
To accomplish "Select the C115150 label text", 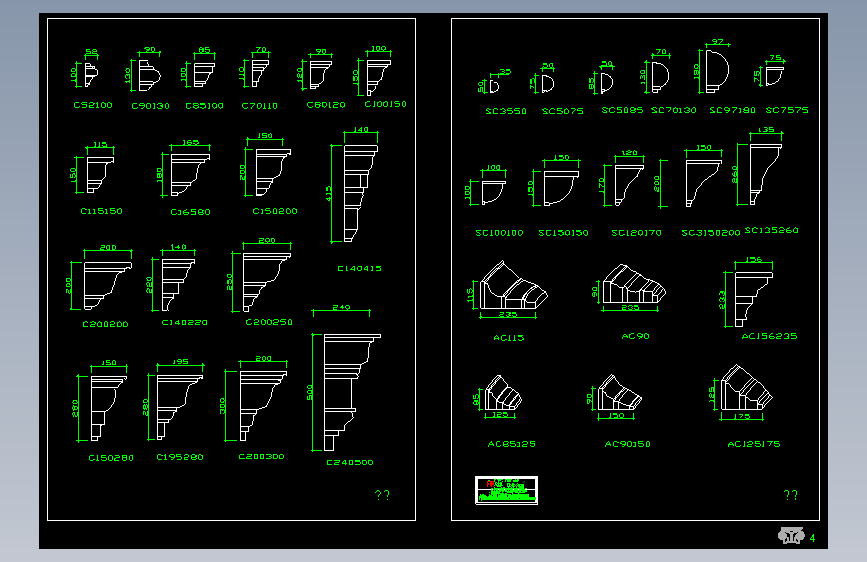I will click(x=101, y=211).
